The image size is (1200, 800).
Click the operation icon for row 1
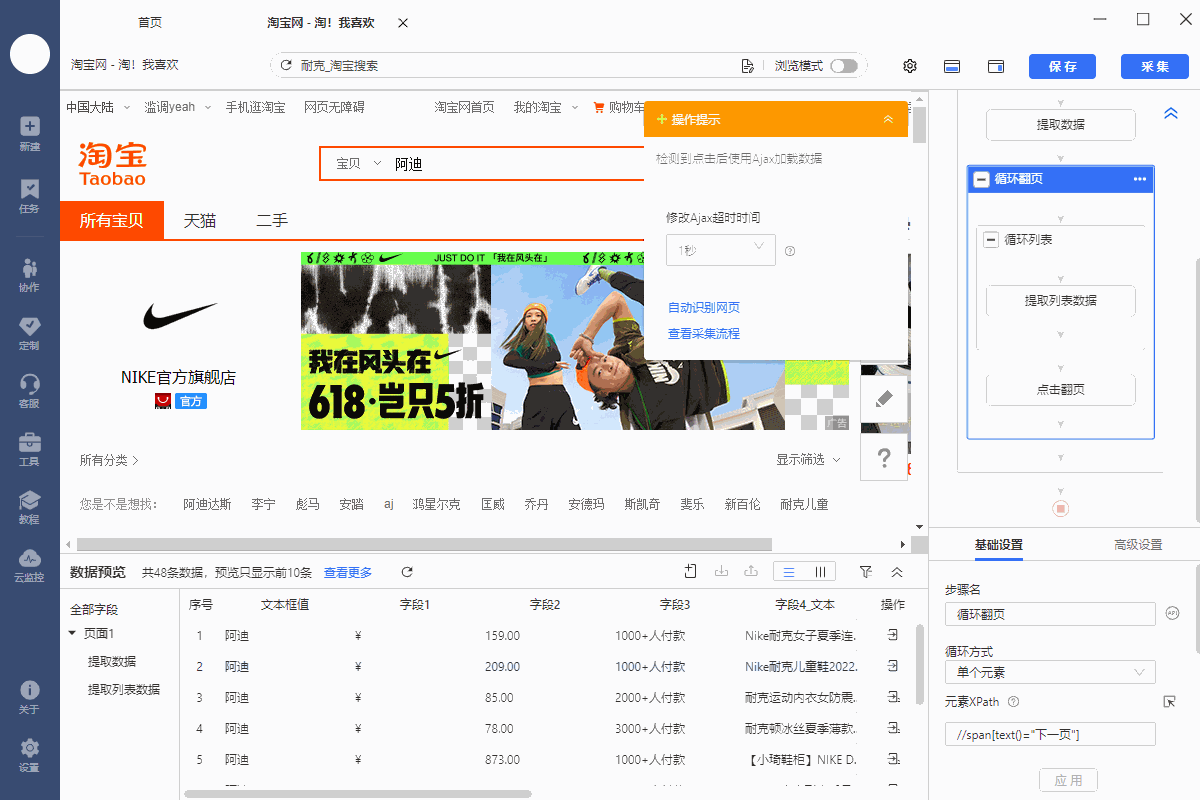tap(892, 635)
